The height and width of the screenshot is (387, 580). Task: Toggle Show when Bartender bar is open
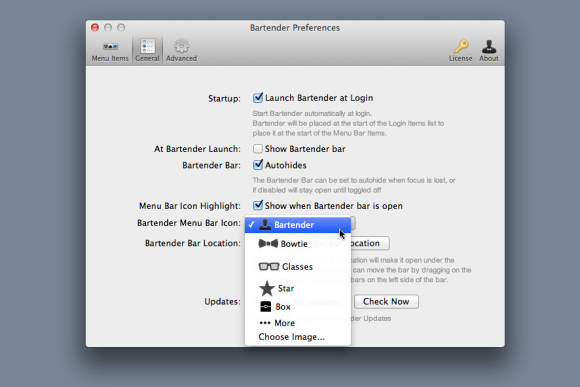(x=258, y=205)
